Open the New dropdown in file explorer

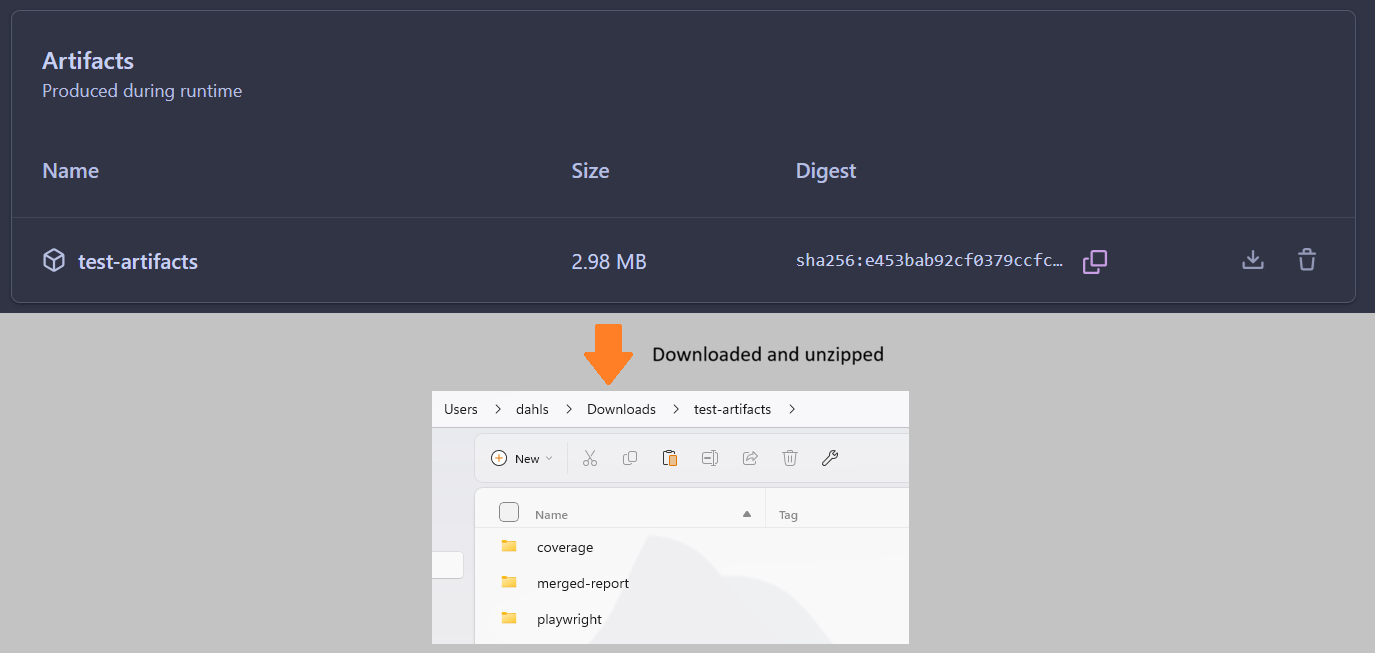[x=522, y=458]
